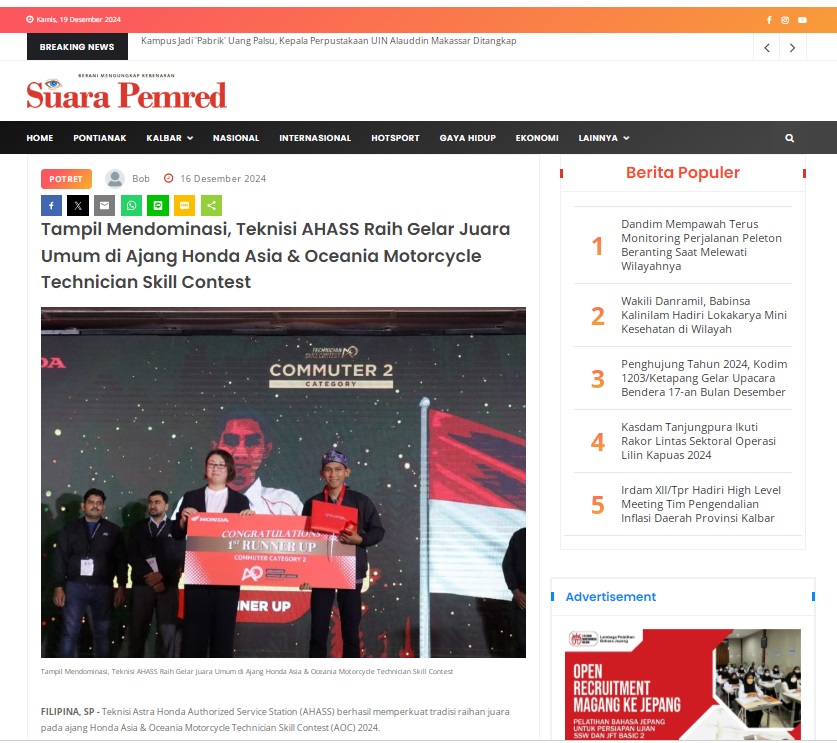The height and width of the screenshot is (743, 837).
Task: Read popular story about Wakili Danramil, Babinsa
Action: coord(704,315)
